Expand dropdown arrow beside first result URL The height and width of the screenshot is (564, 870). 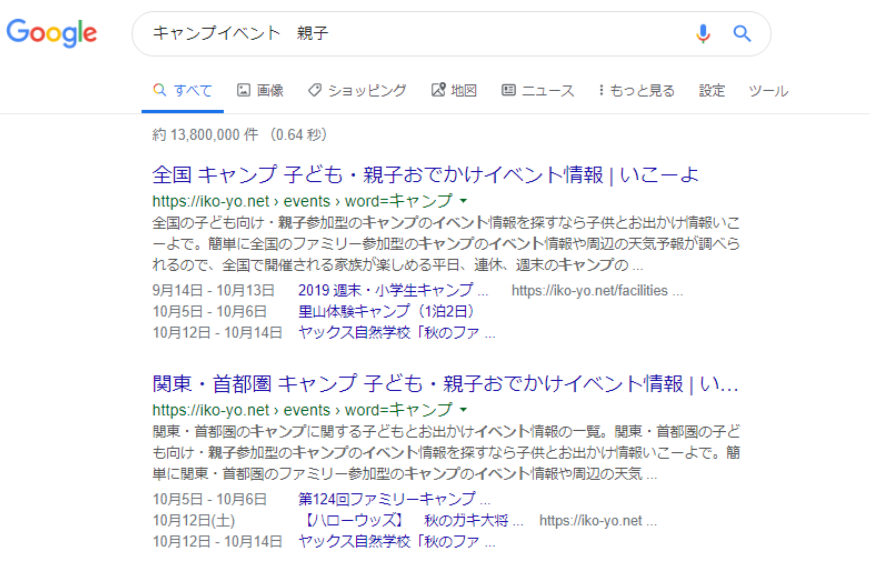[463, 200]
